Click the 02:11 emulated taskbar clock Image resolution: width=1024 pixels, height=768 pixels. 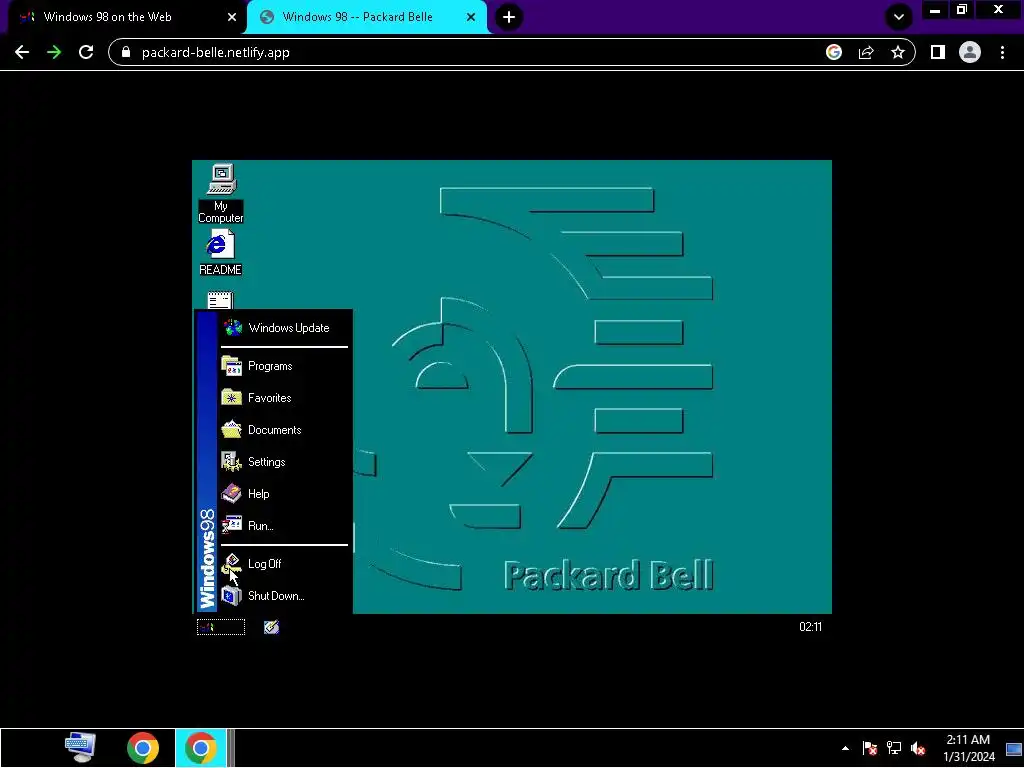(810, 627)
